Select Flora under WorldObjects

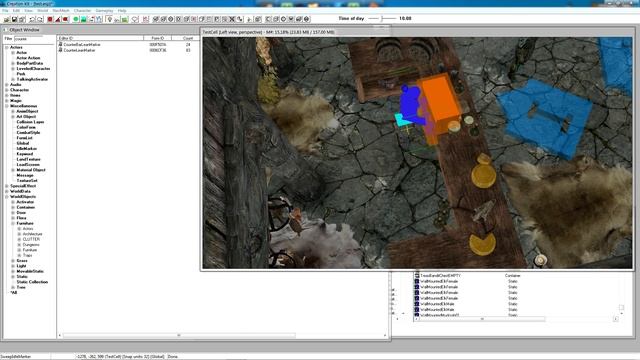point(21,218)
